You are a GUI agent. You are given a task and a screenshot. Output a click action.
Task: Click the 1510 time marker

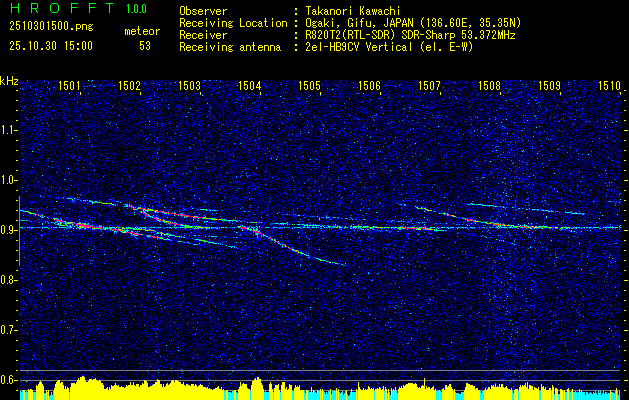tap(610, 85)
